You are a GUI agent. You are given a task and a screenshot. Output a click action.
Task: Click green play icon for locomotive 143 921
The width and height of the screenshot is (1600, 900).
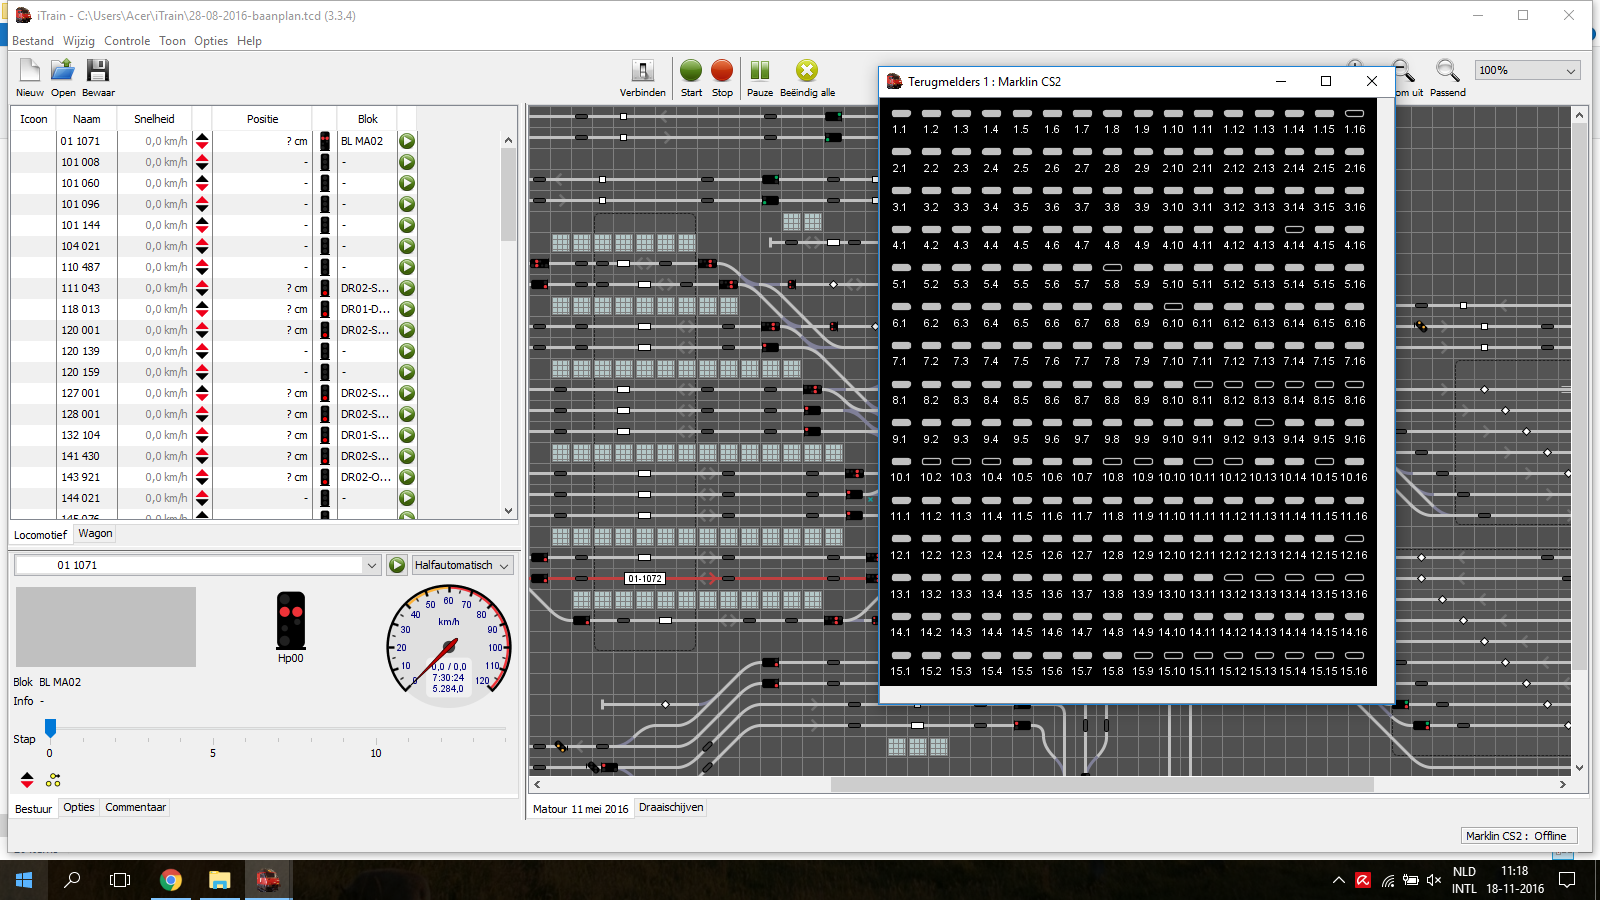point(407,477)
